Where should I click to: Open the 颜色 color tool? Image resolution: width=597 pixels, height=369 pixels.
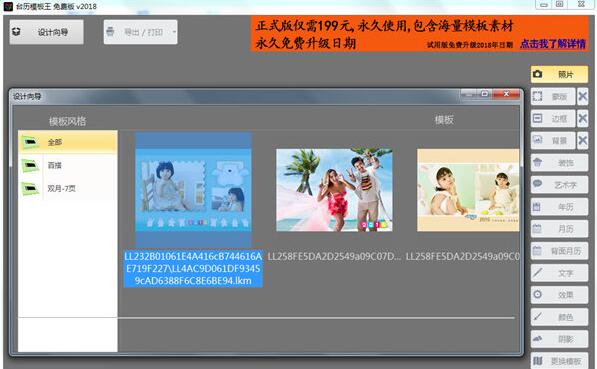559,317
